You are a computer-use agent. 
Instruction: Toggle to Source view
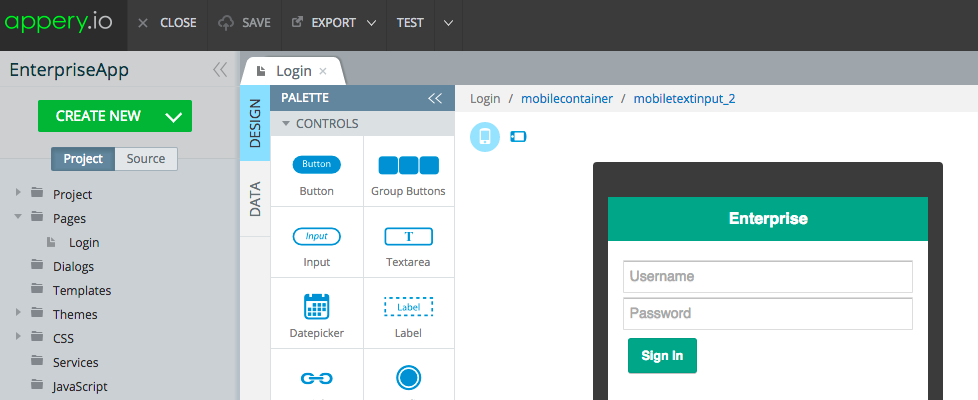(x=146, y=159)
